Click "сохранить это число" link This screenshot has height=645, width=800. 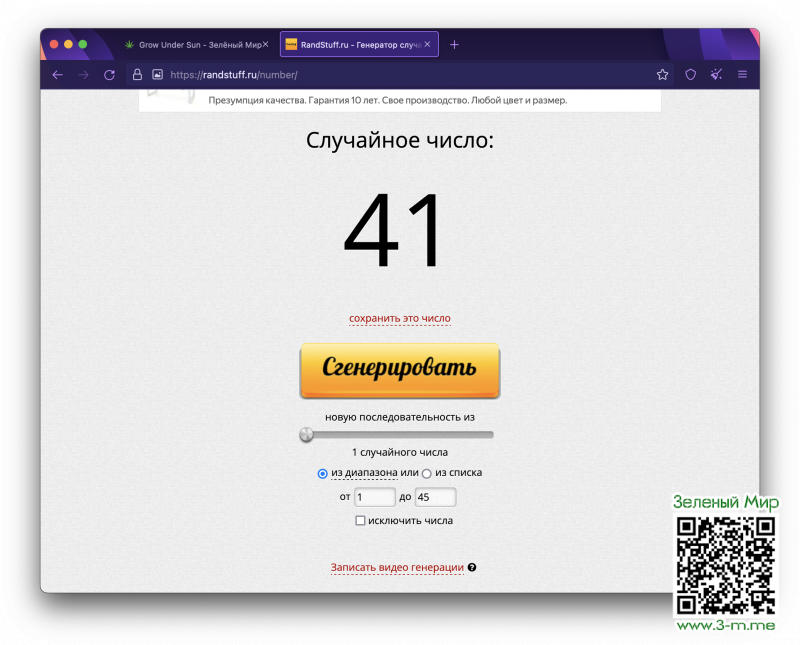[399, 319]
